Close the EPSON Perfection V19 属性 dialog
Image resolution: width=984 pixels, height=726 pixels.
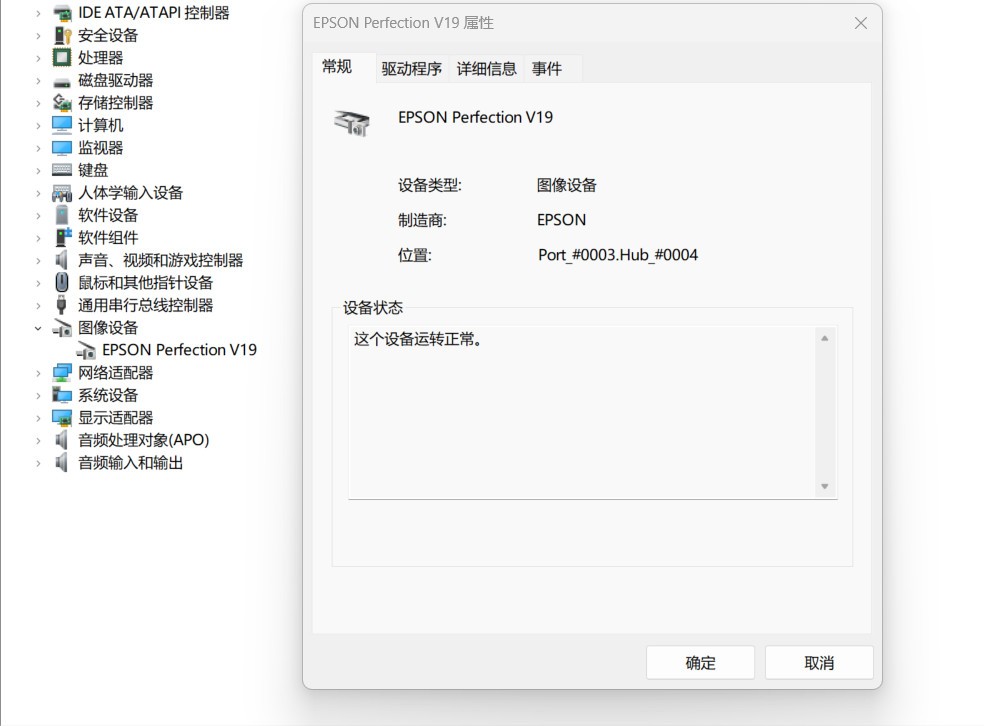pos(861,23)
